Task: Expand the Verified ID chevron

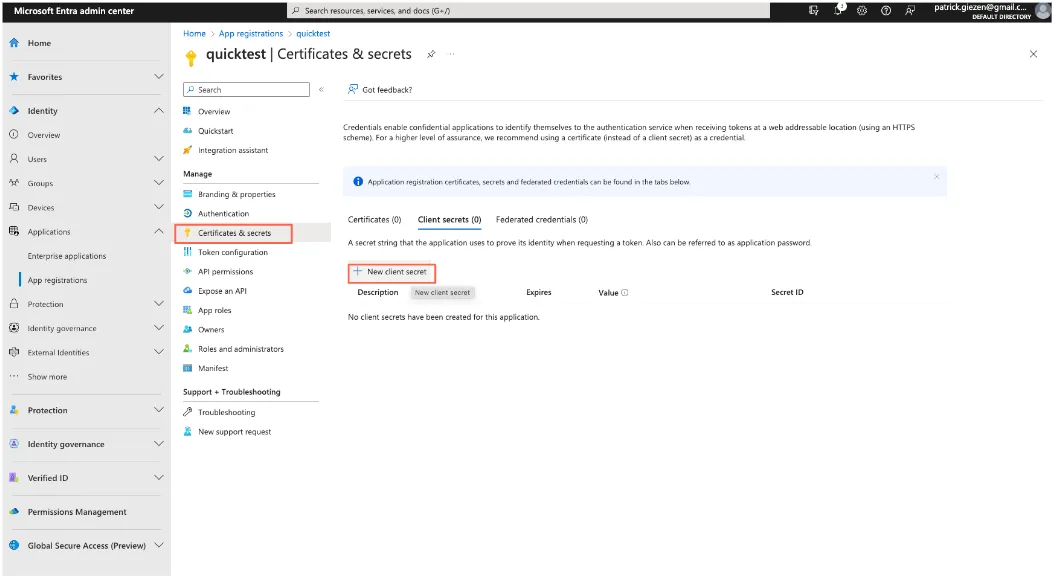Action: (159, 477)
